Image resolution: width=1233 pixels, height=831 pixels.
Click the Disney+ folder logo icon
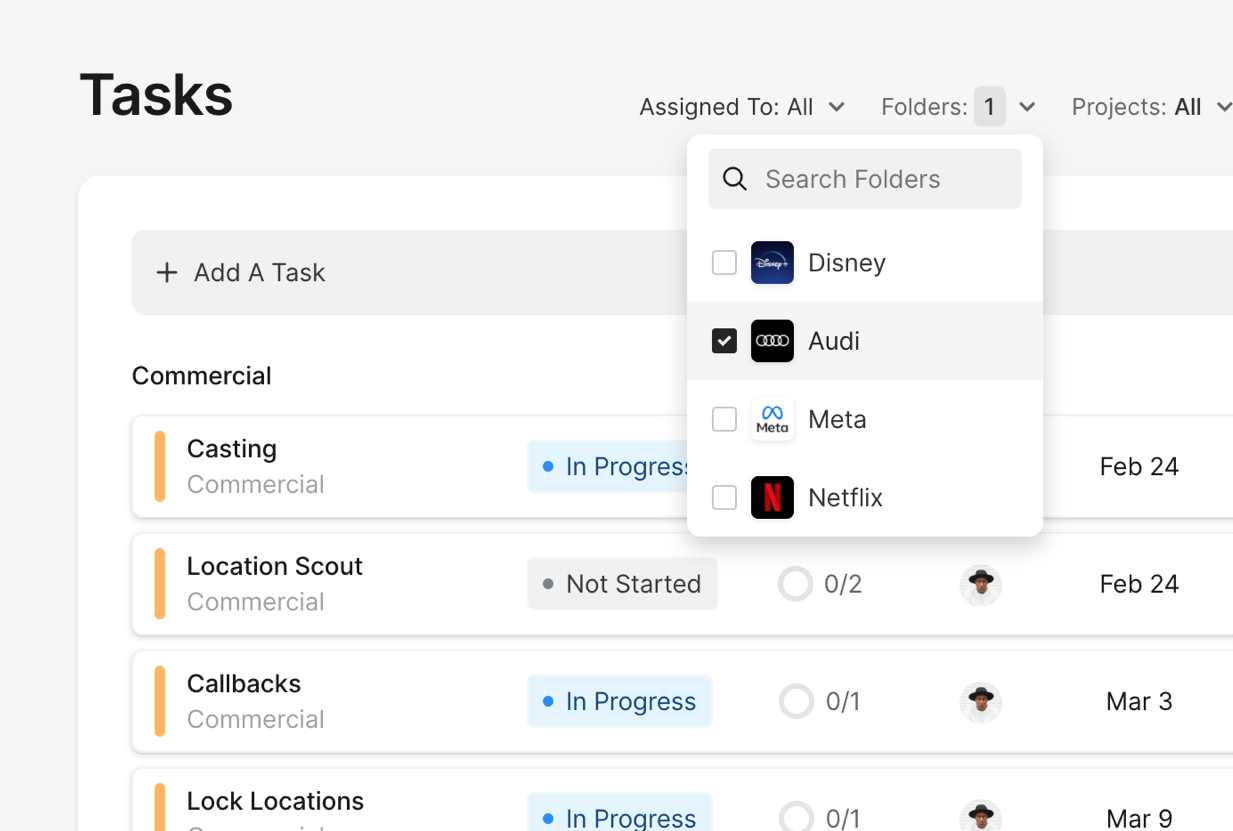point(772,263)
